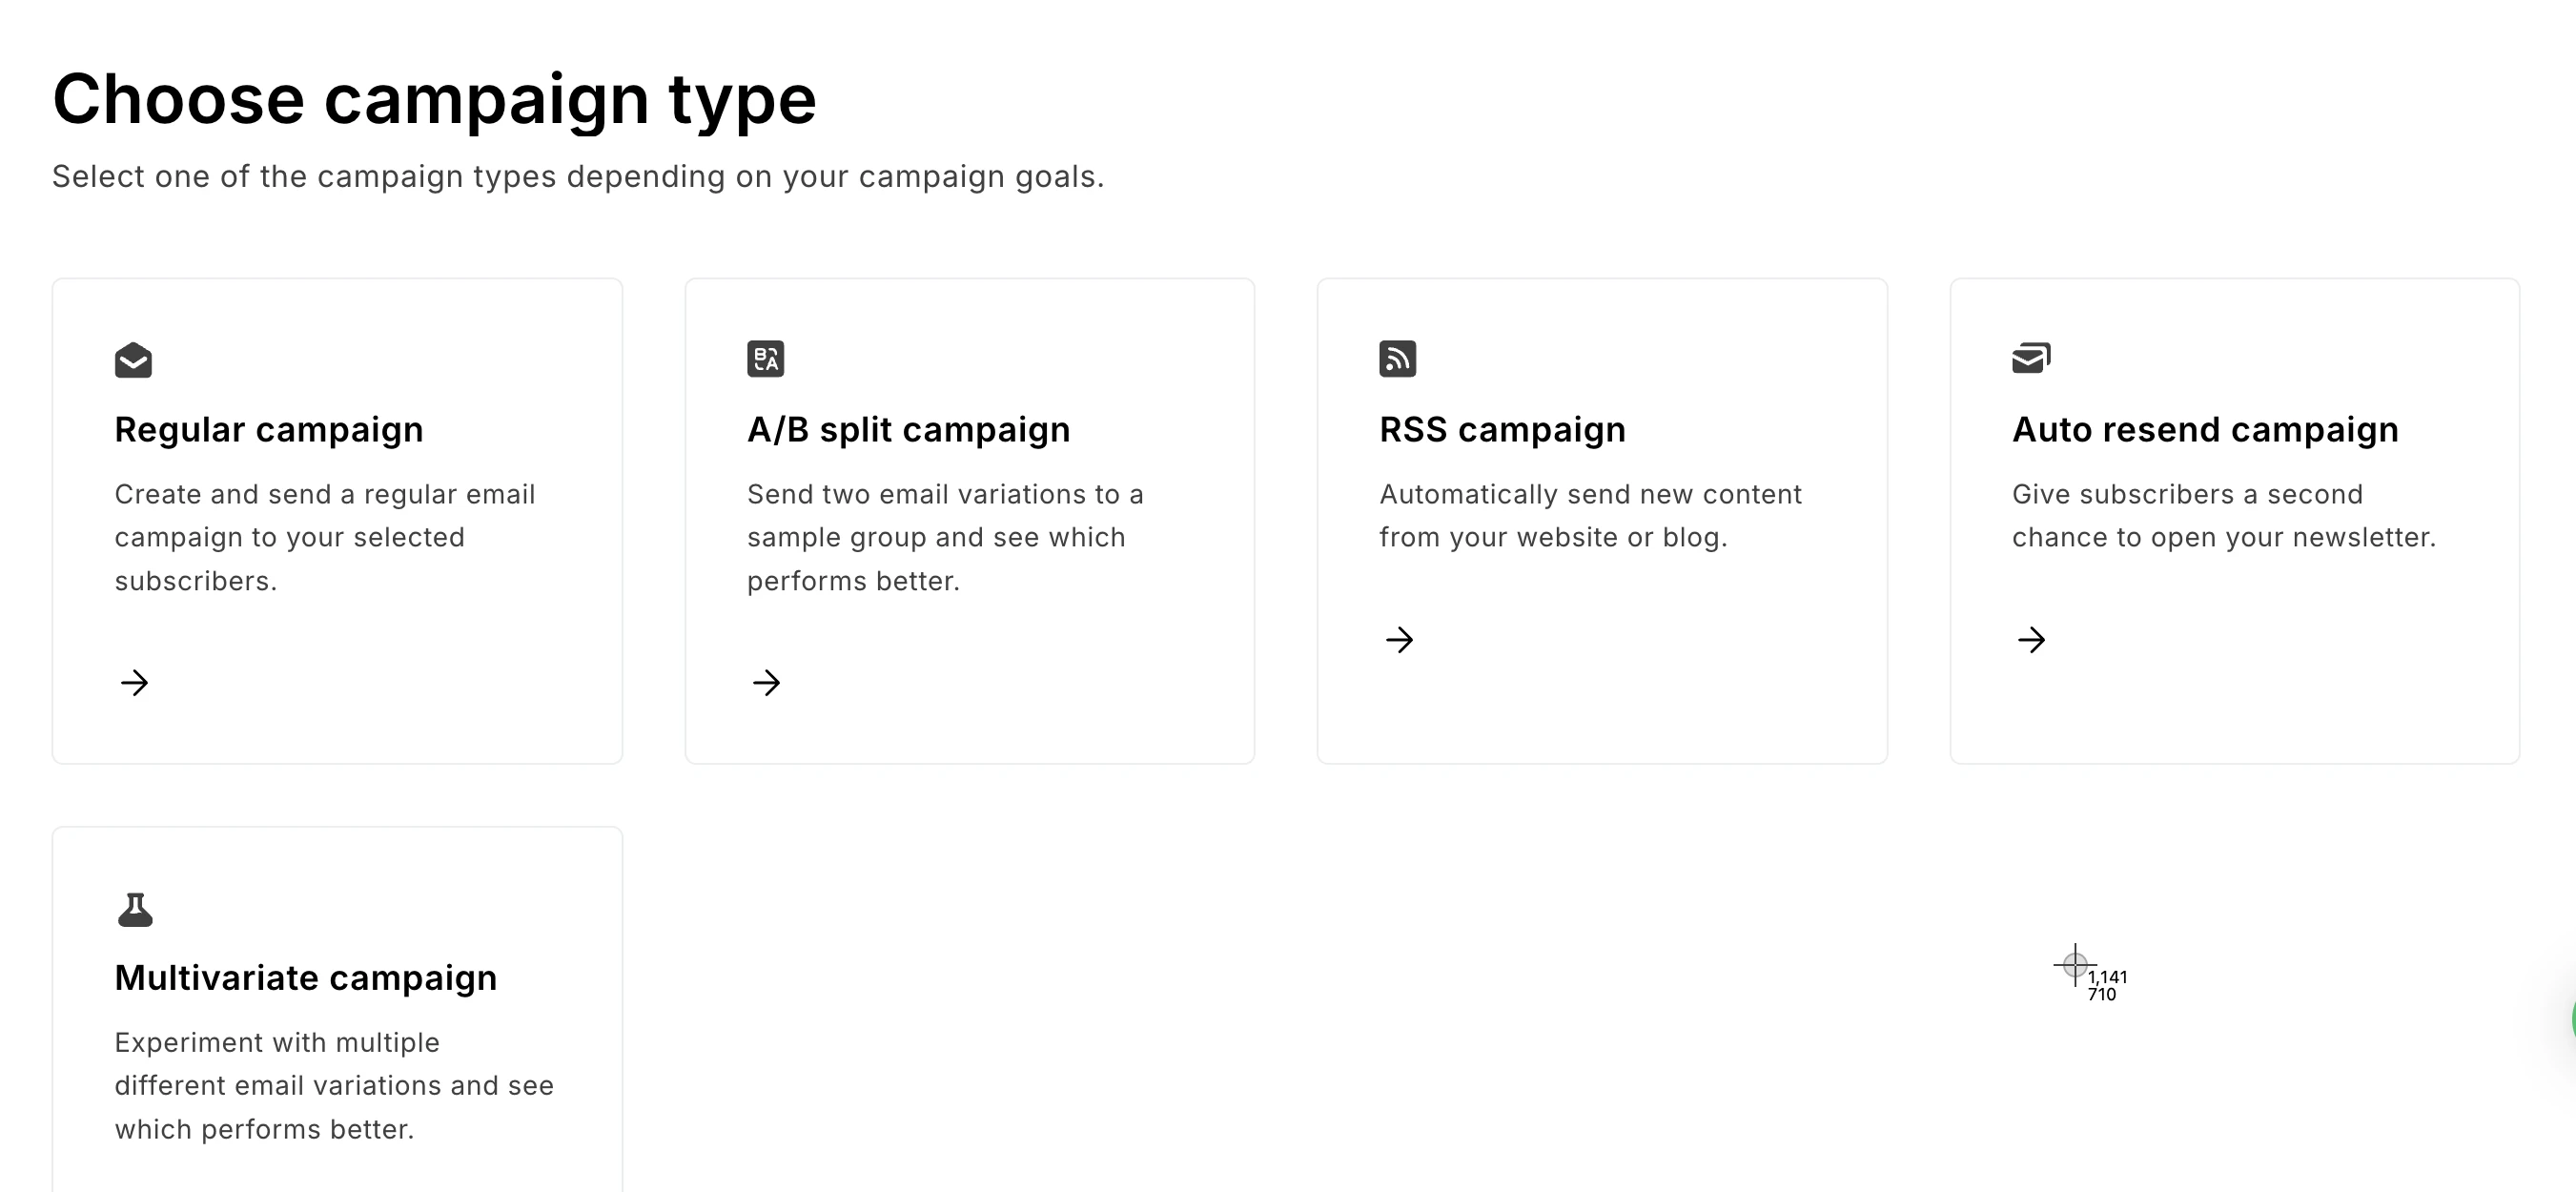Select the RSS campaign heading
The width and height of the screenshot is (2576, 1192).
pos(1502,429)
